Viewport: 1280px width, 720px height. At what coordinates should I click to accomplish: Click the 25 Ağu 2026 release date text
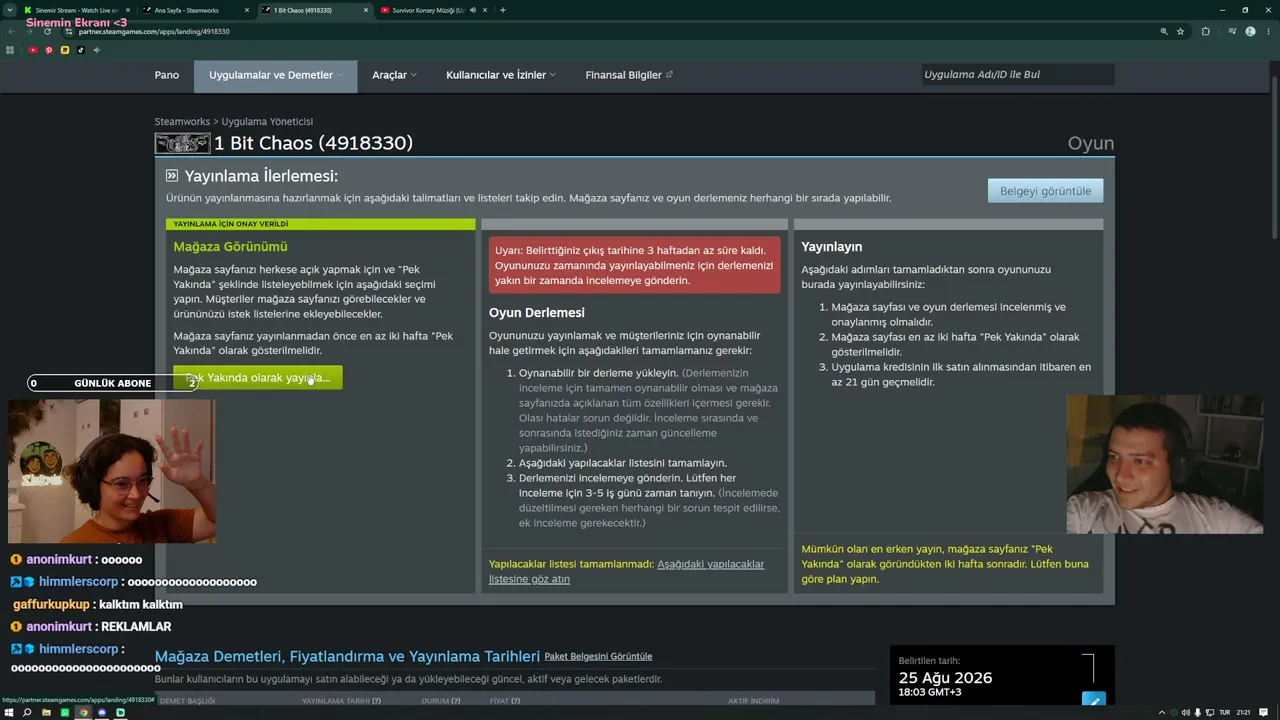[x=945, y=678]
